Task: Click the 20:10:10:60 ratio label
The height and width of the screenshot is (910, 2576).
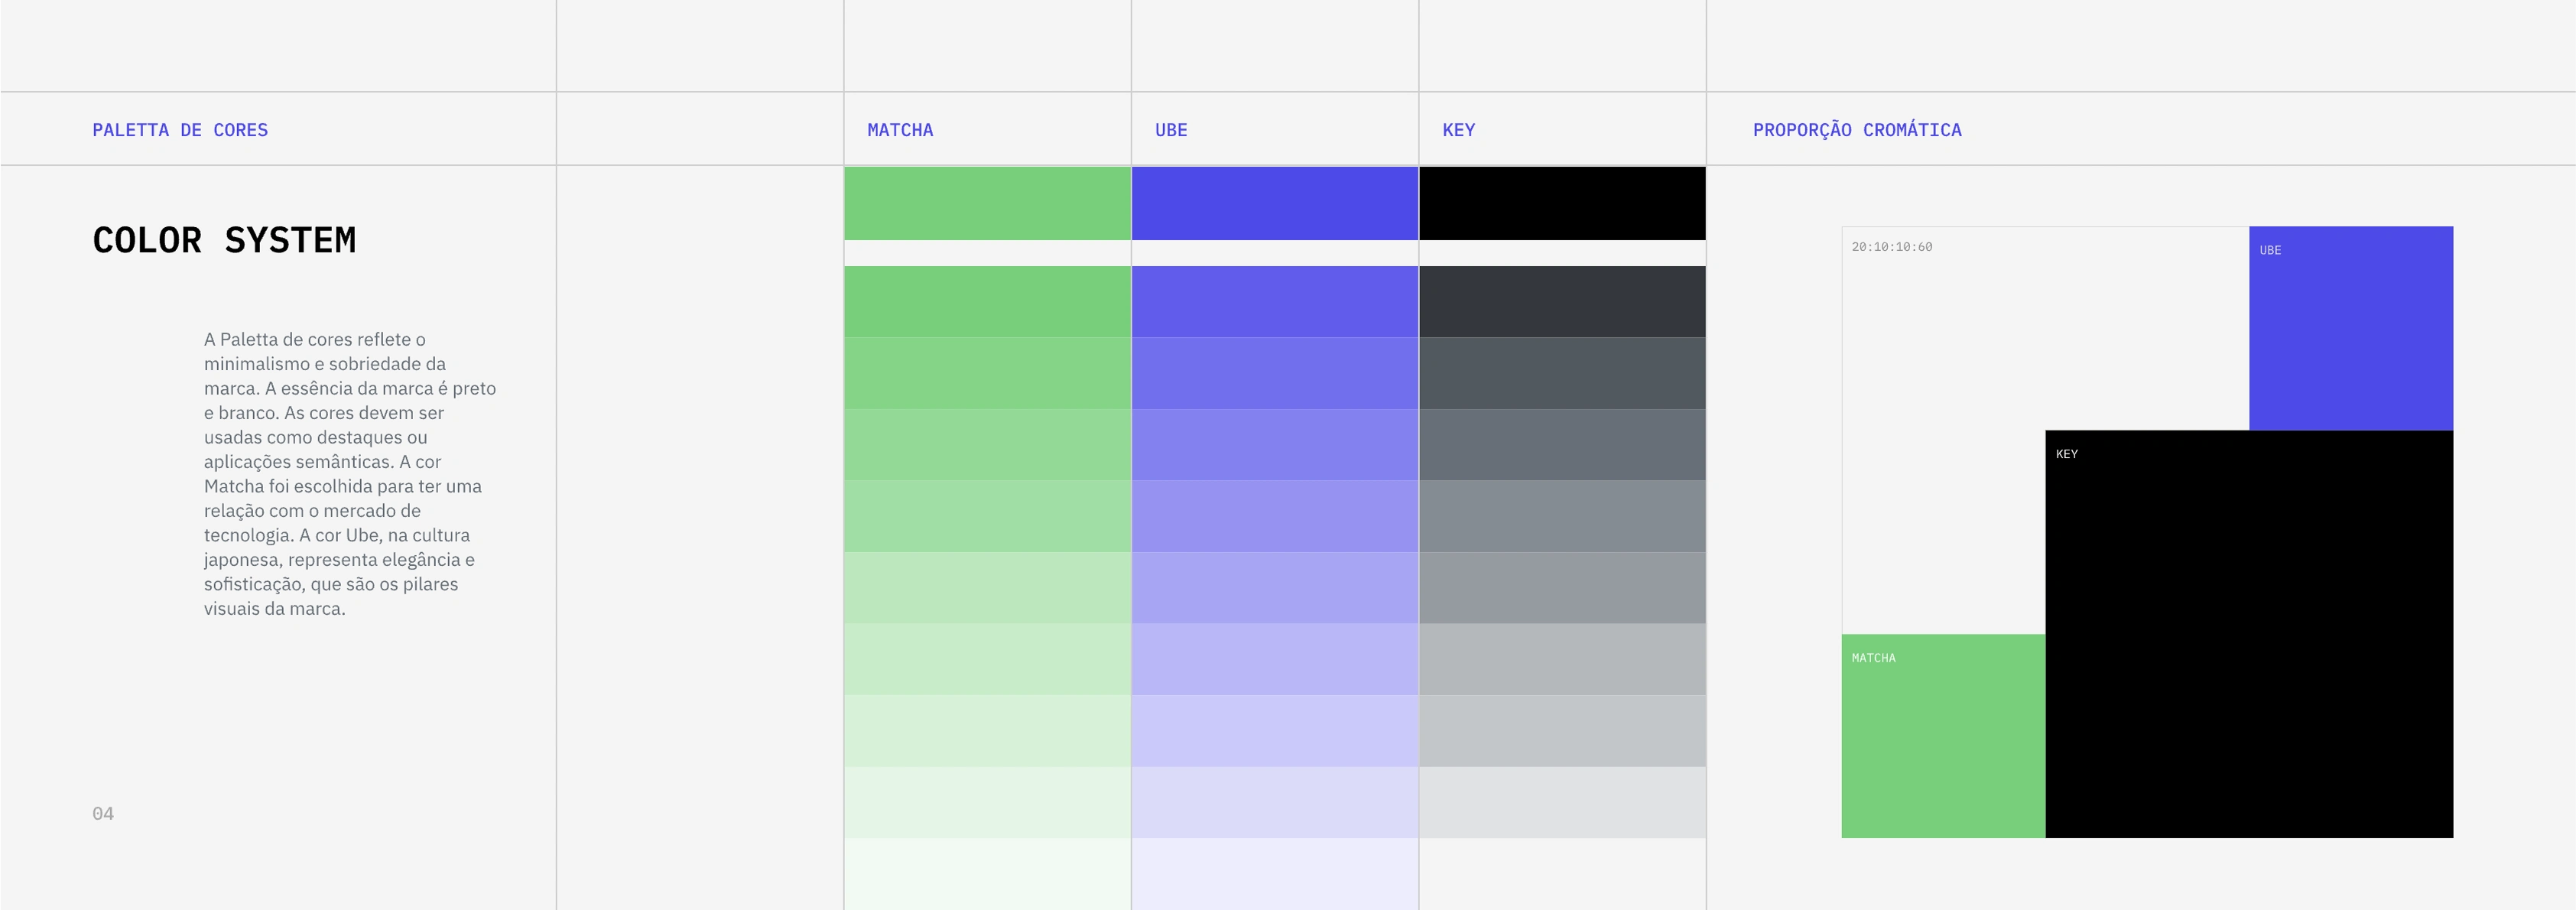Action: click(x=1892, y=247)
